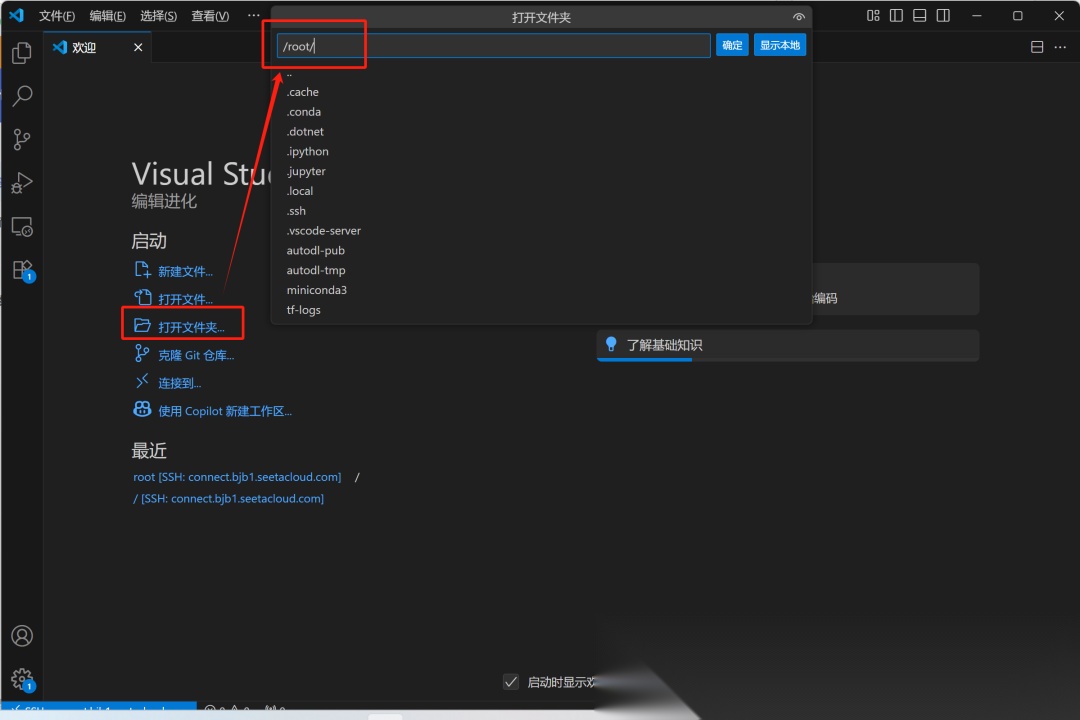Click the SSH remote status bar indicator
This screenshot has width=1080, height=720.
98,708
